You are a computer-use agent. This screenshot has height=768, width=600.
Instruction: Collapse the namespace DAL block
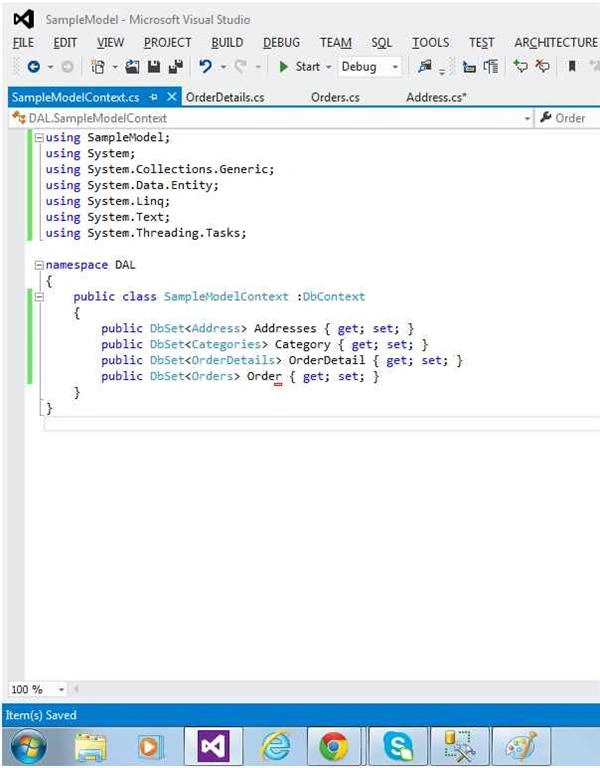coord(39,265)
